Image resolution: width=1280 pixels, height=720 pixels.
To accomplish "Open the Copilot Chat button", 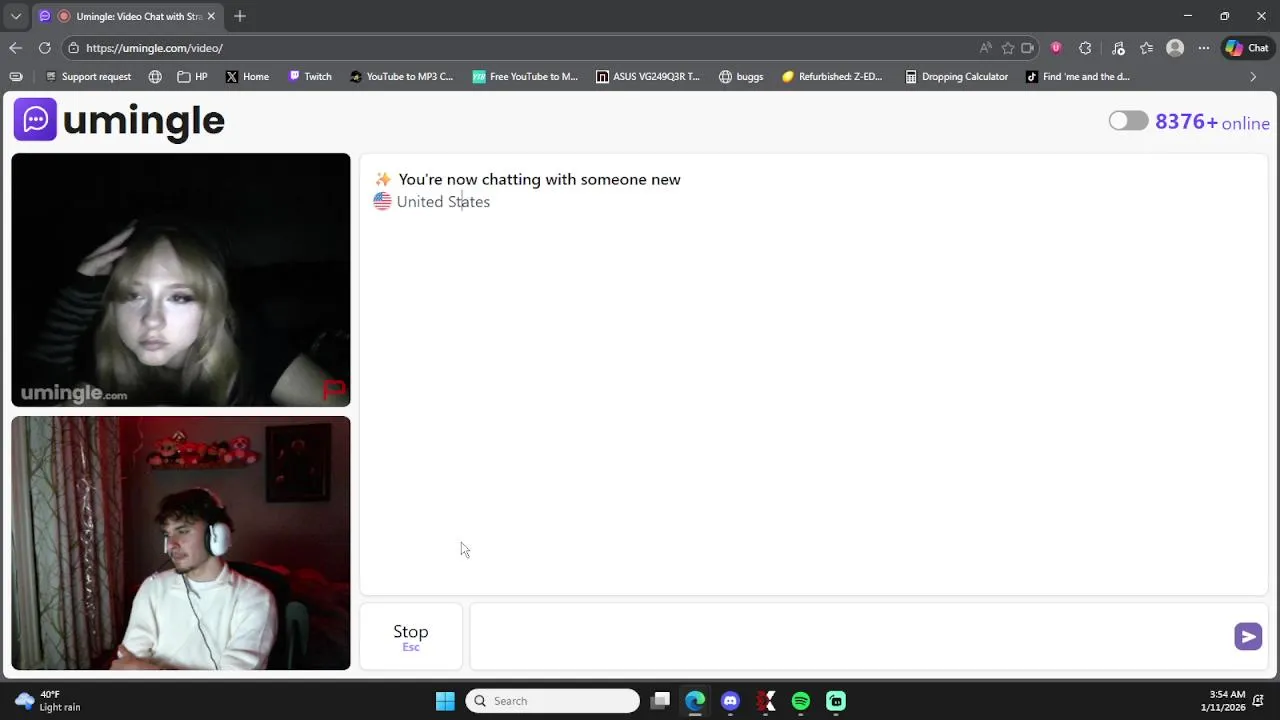I will pyautogui.click(x=1247, y=48).
